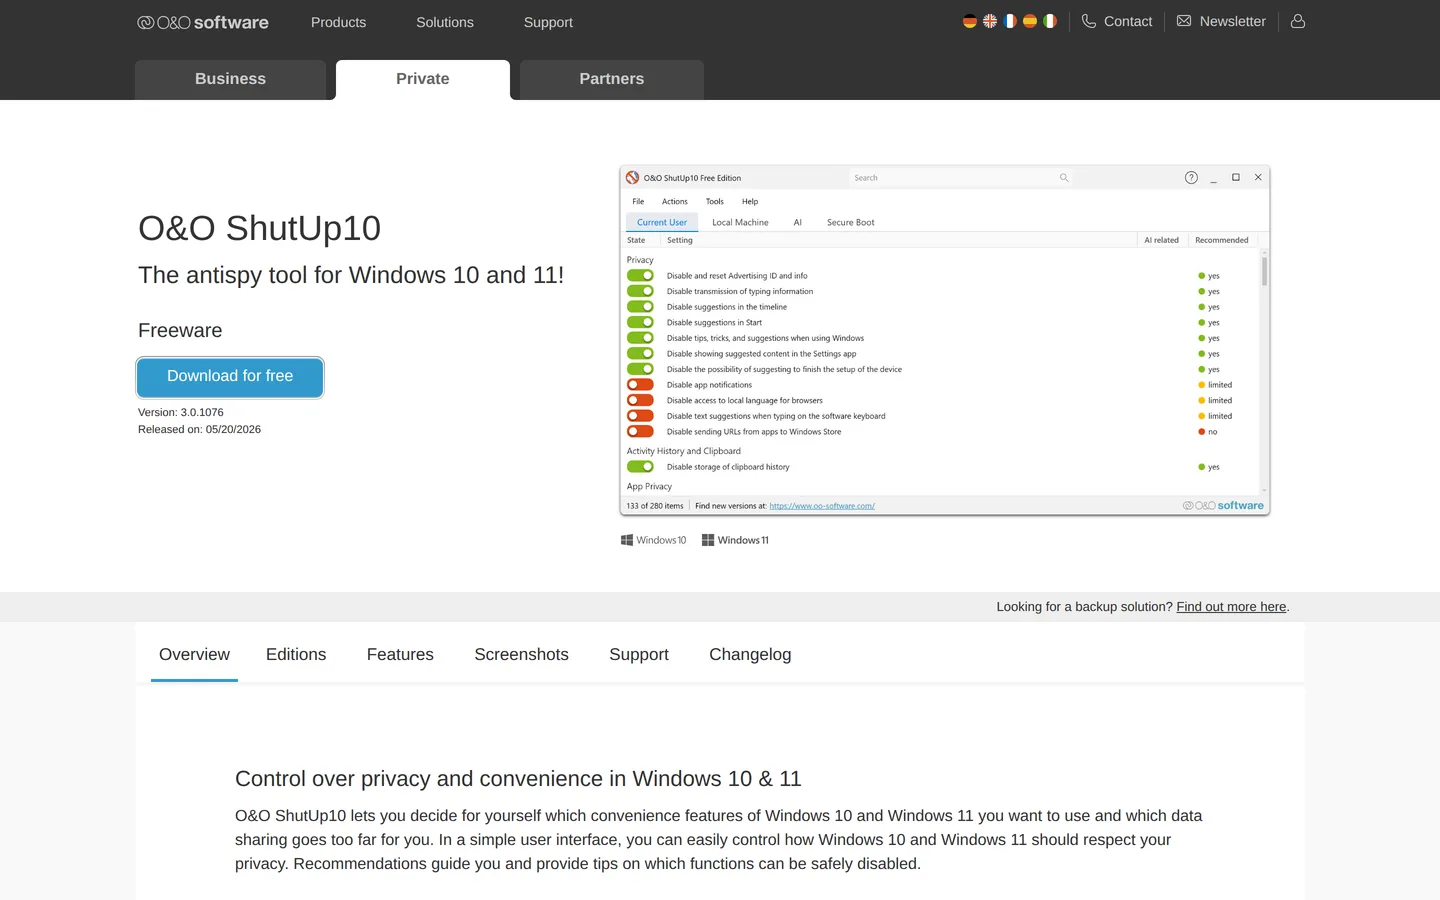The image size is (1440, 900).
Task: Switch site language to English flag
Action: (989, 21)
